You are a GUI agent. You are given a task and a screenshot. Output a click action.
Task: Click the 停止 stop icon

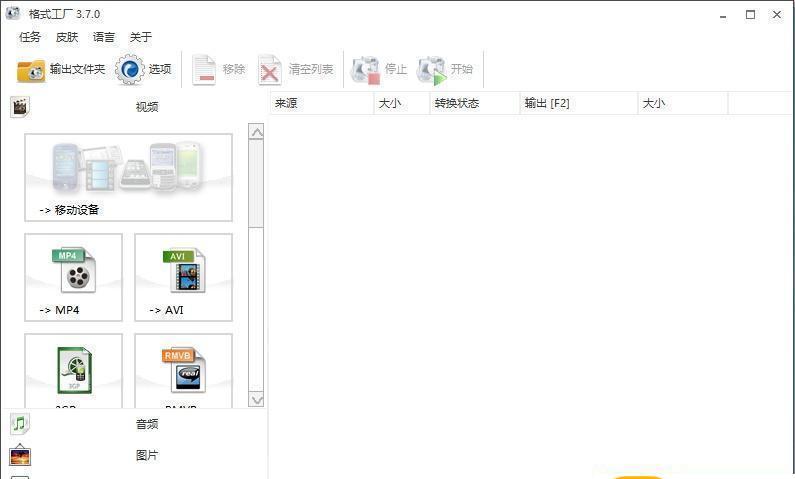point(365,69)
